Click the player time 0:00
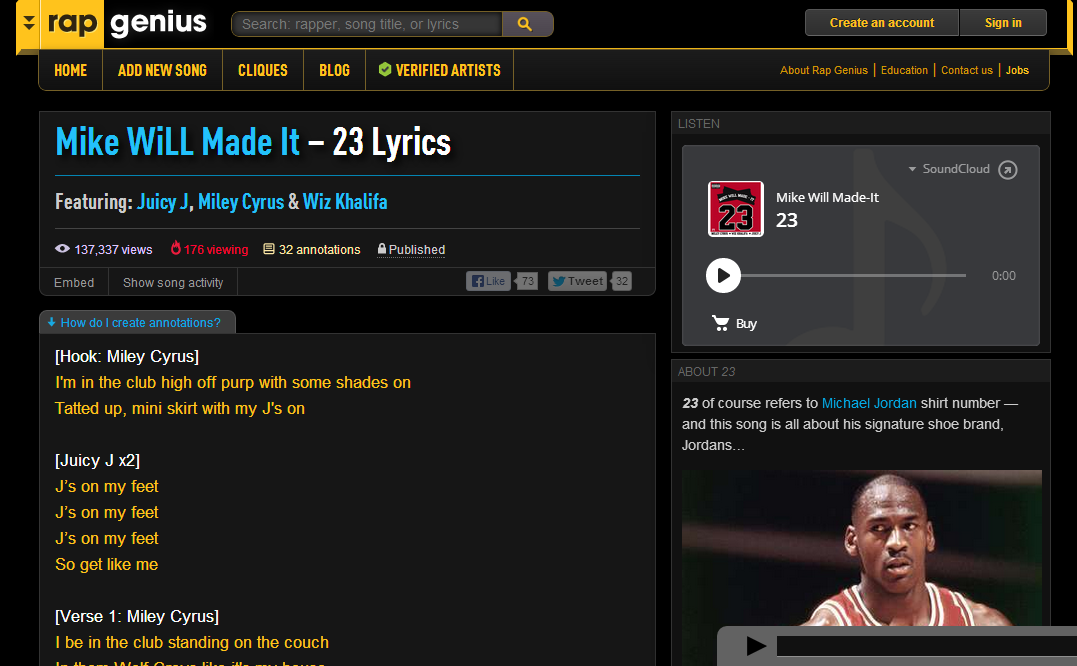Viewport: 1077px width, 666px height. (1004, 275)
